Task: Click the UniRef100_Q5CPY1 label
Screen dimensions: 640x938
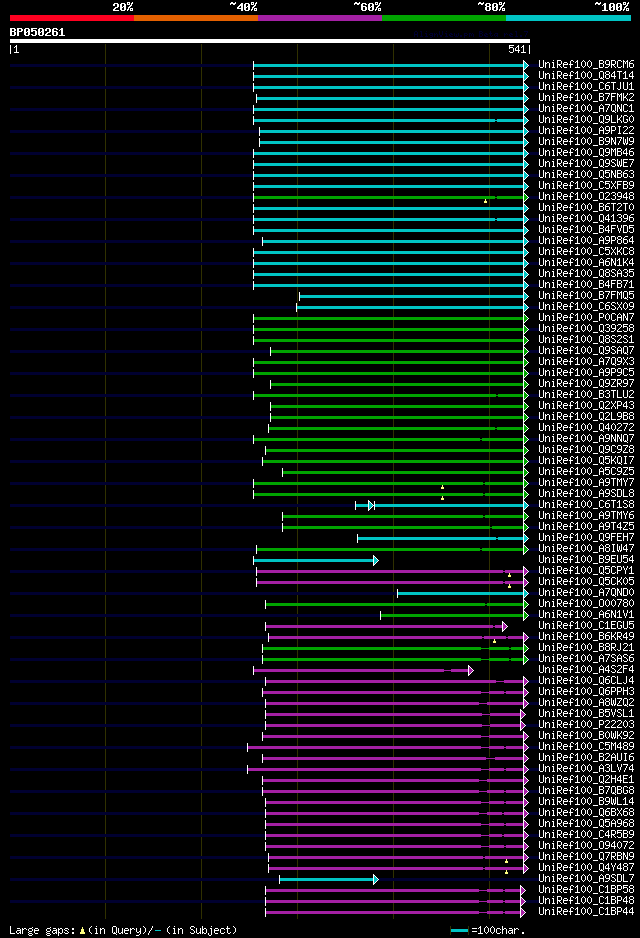Action: (586, 571)
